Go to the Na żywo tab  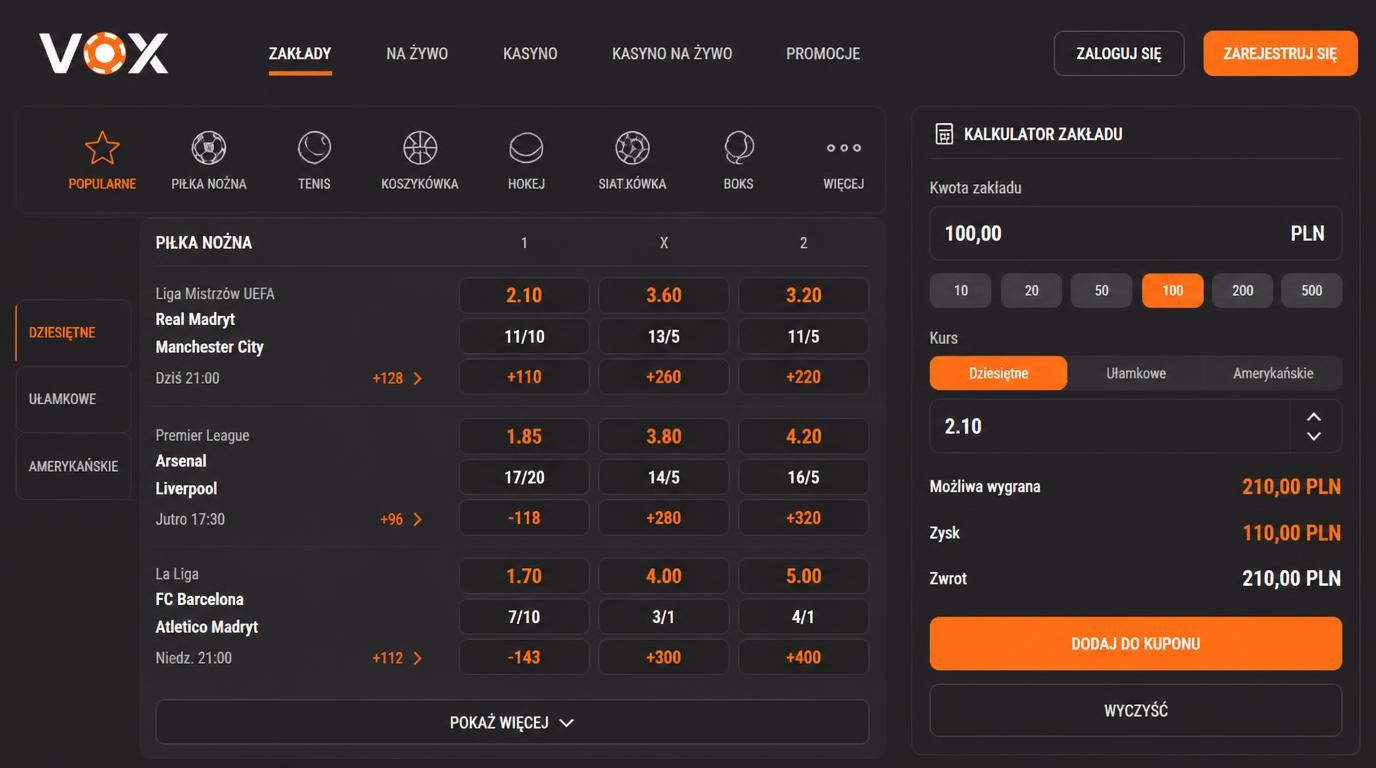click(x=417, y=54)
